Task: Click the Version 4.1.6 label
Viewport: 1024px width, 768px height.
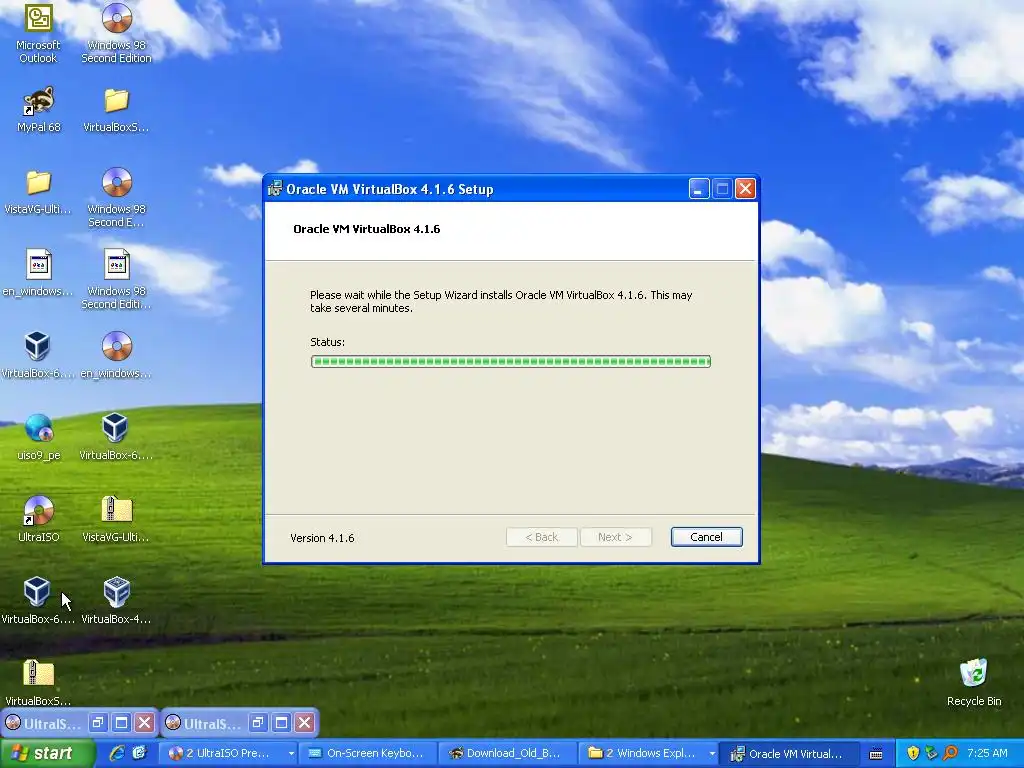Action: point(322,538)
